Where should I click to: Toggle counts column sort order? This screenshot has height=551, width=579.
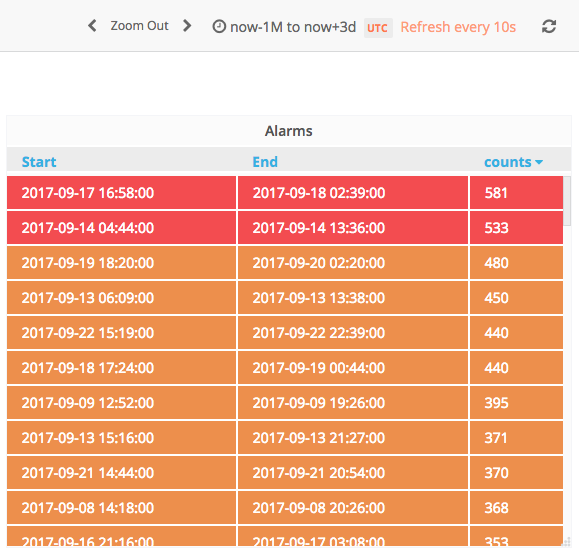(x=508, y=162)
